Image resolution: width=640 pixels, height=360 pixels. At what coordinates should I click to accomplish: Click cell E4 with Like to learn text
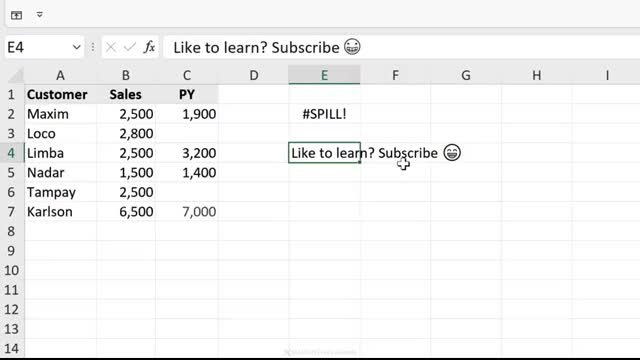click(324, 153)
